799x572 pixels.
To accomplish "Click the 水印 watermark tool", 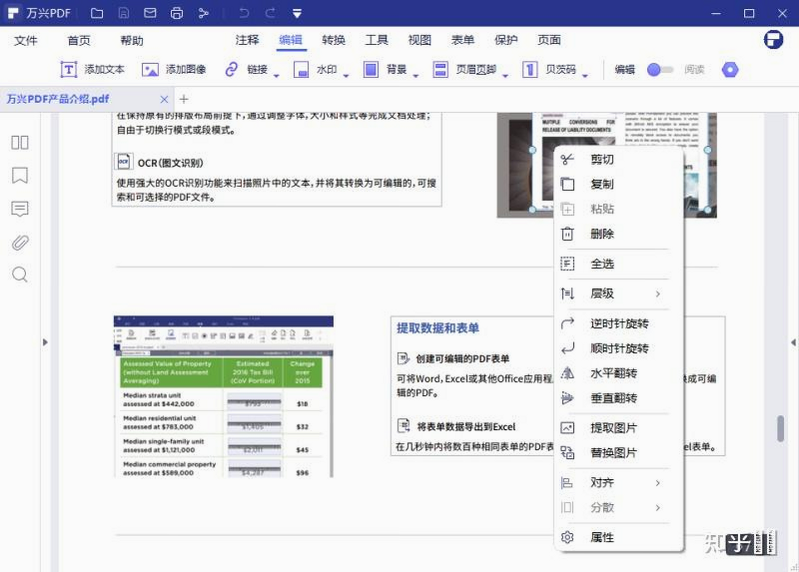I will tap(315, 69).
